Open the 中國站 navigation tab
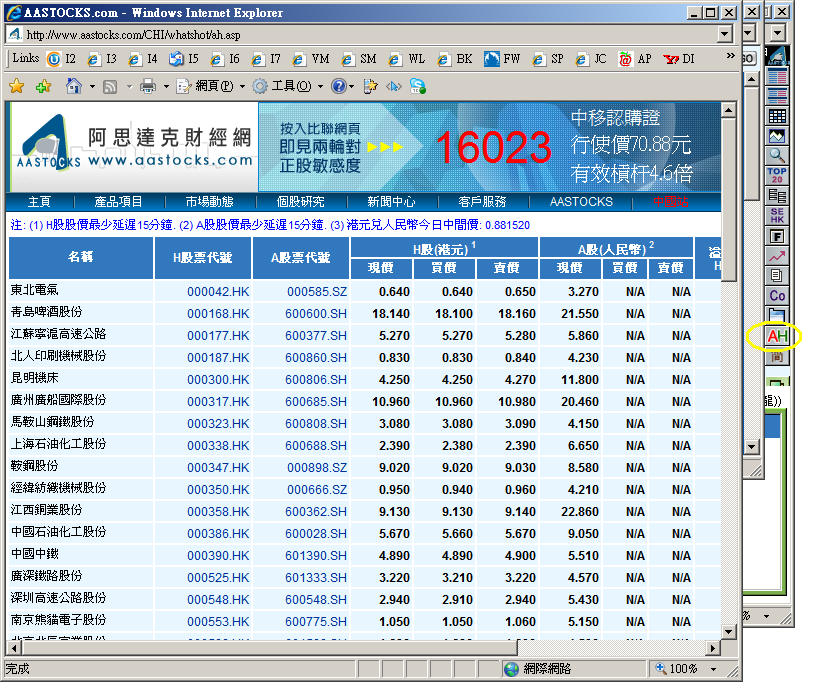821x686 pixels. pyautogui.click(x=670, y=202)
